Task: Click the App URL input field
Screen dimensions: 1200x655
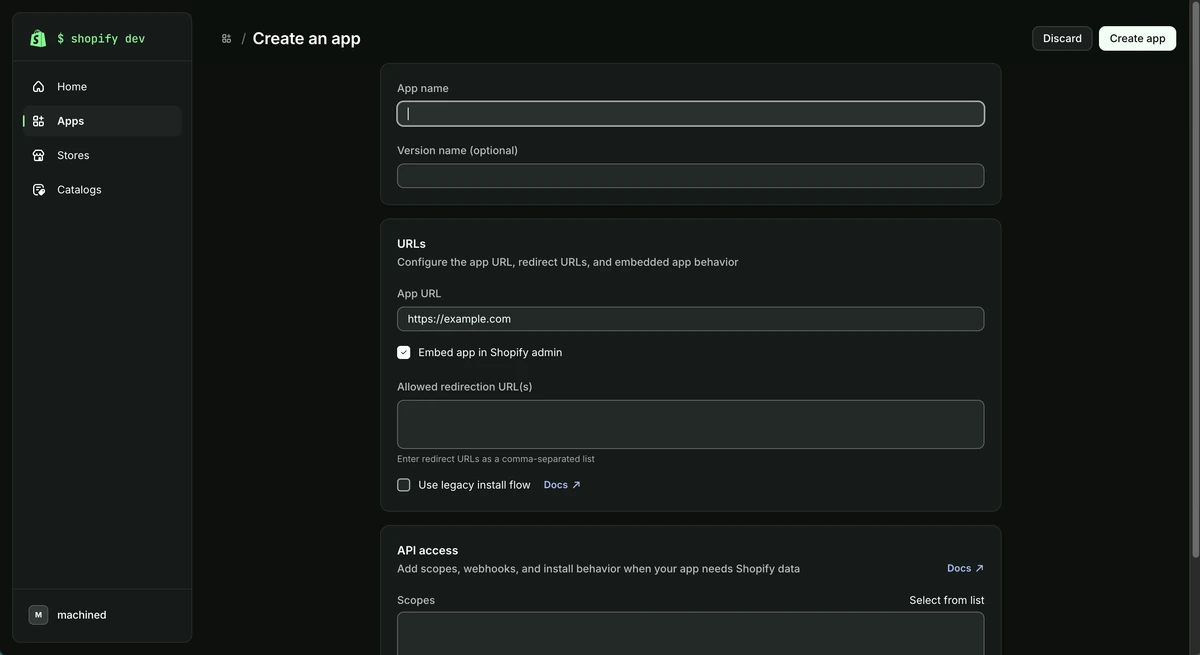Action: (x=690, y=319)
